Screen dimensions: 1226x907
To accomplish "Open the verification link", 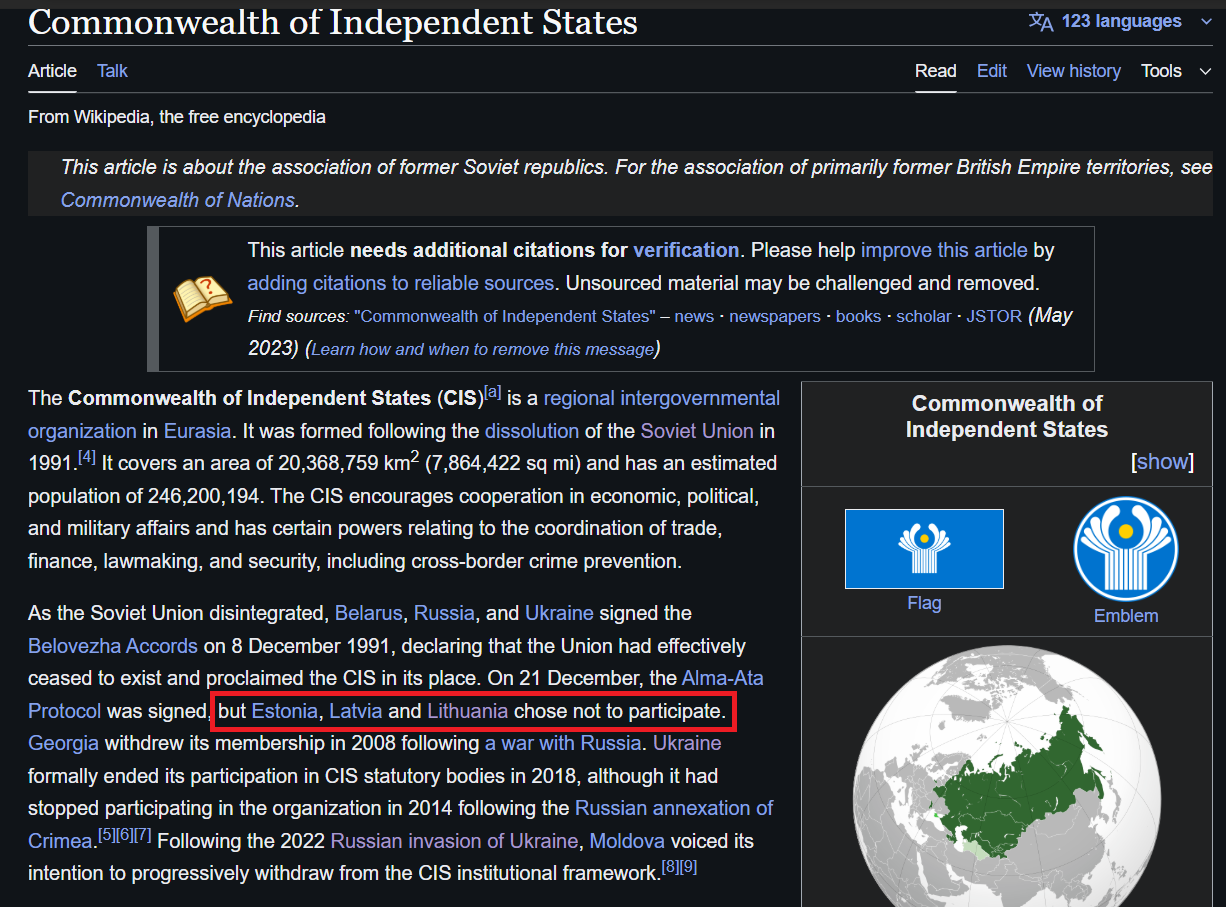I will [x=686, y=250].
